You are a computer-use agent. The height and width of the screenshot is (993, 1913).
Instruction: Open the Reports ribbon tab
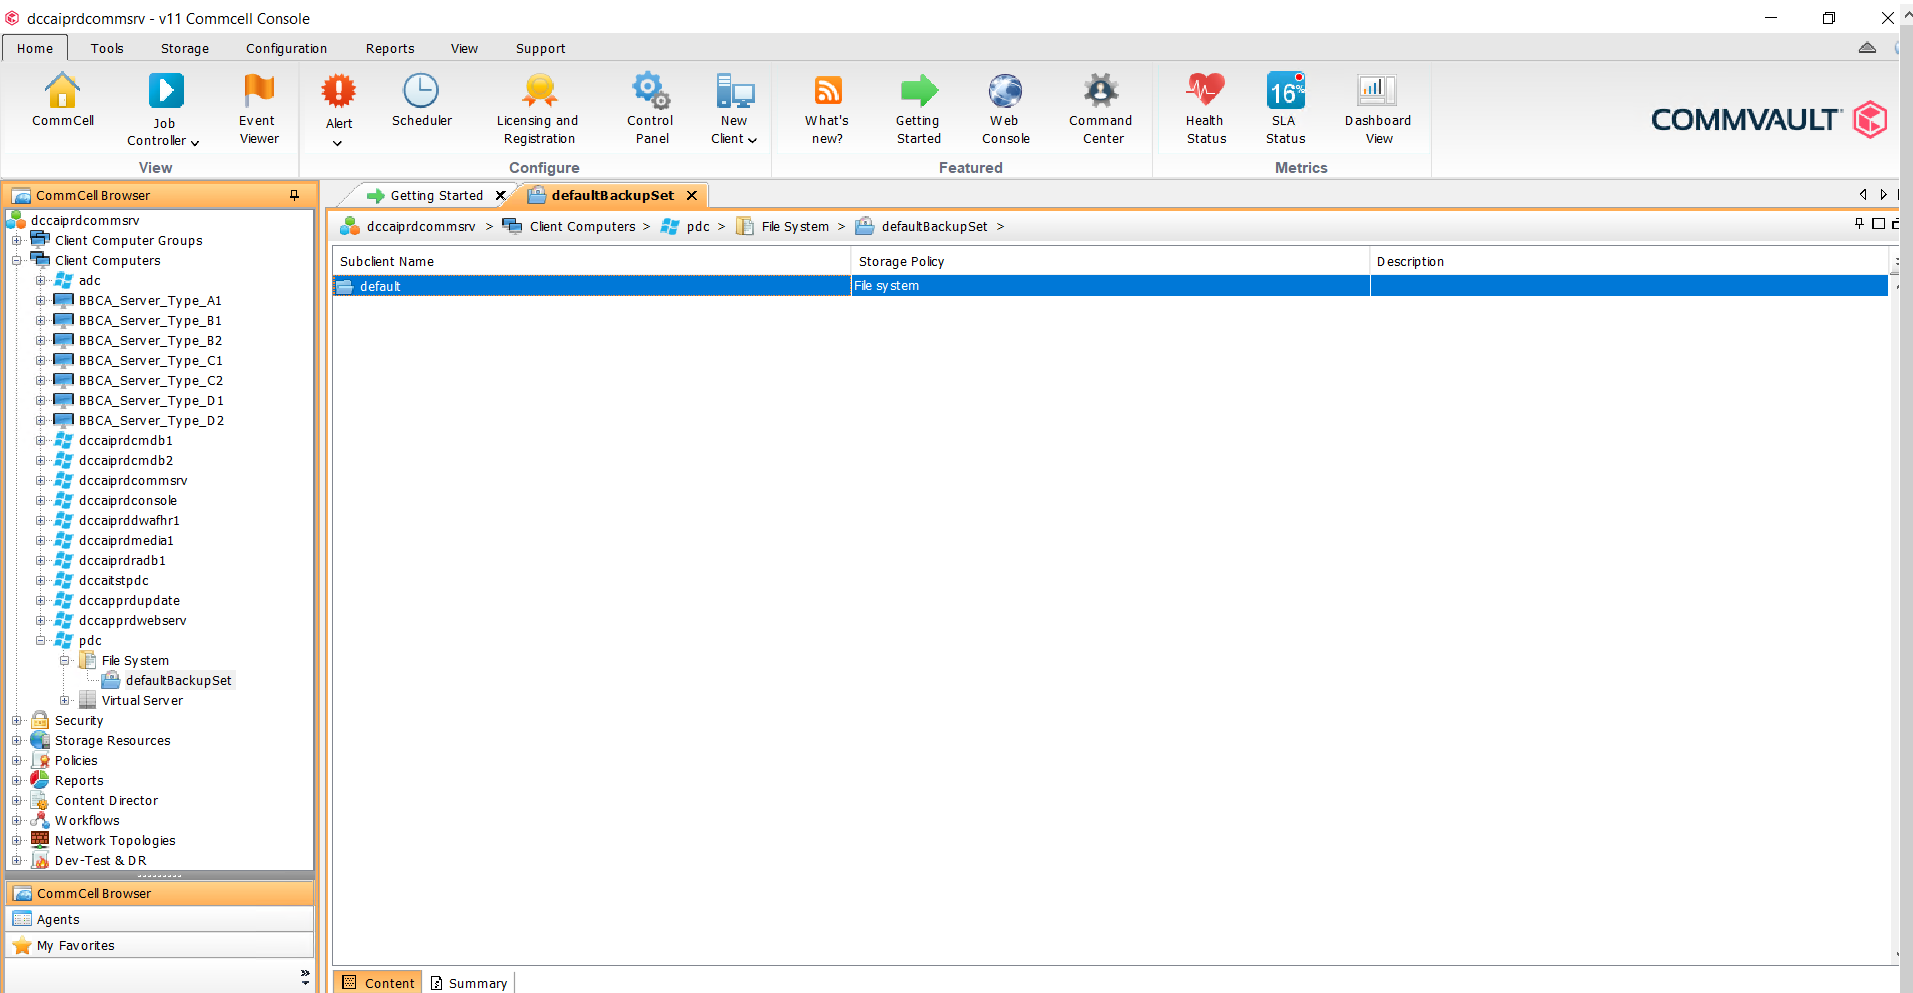[x=390, y=48]
